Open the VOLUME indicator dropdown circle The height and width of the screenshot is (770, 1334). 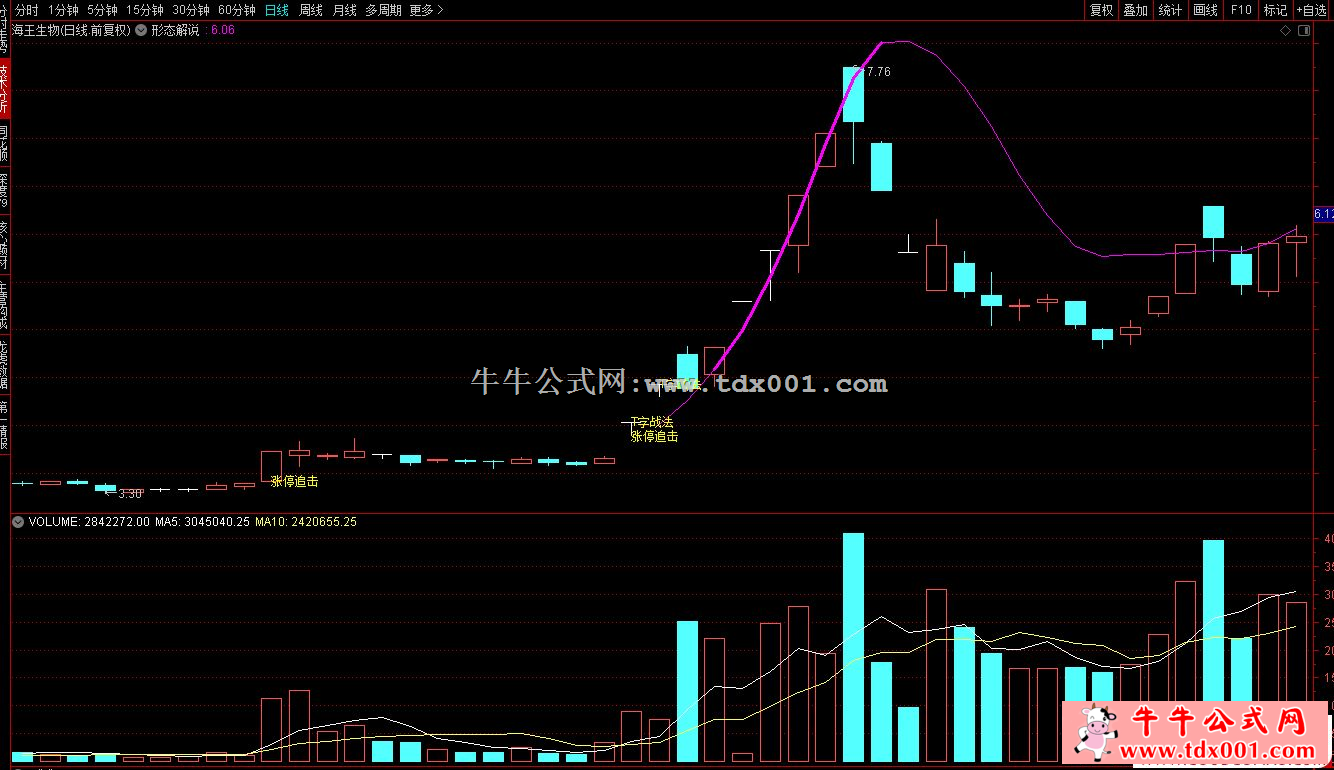coord(18,522)
